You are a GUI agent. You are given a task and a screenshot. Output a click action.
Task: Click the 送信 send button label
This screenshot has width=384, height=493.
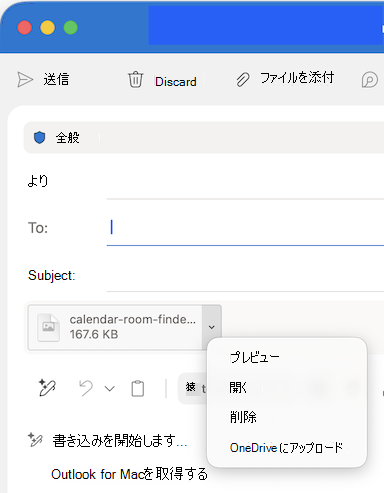coord(56,80)
